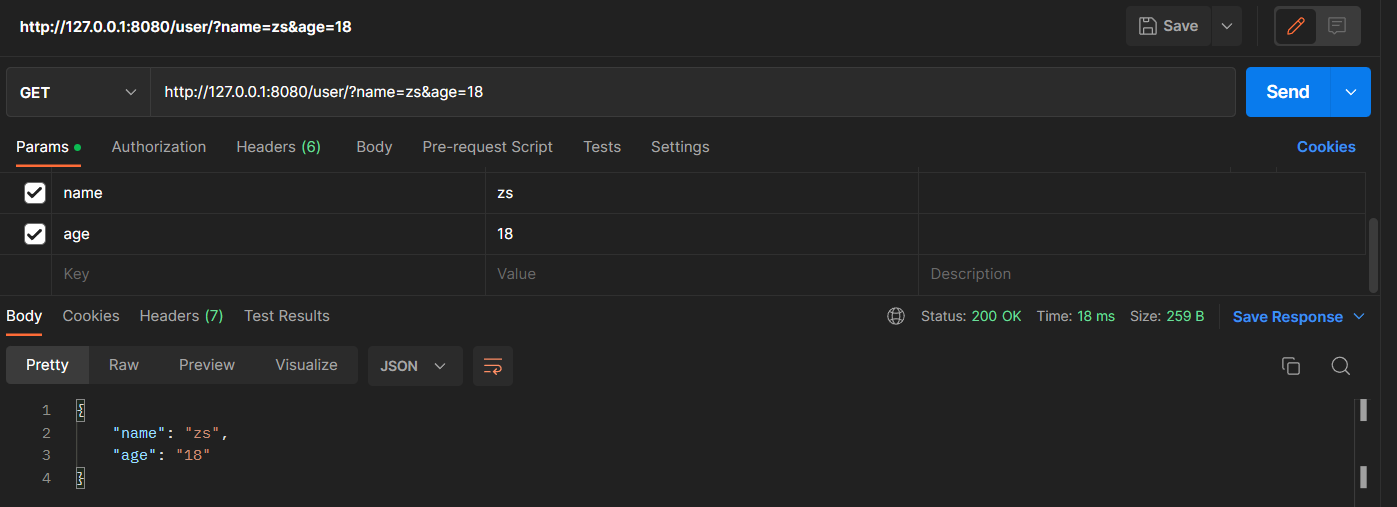Open the JSON format dropdown
Viewport: 1397px width, 507px height.
(x=414, y=366)
